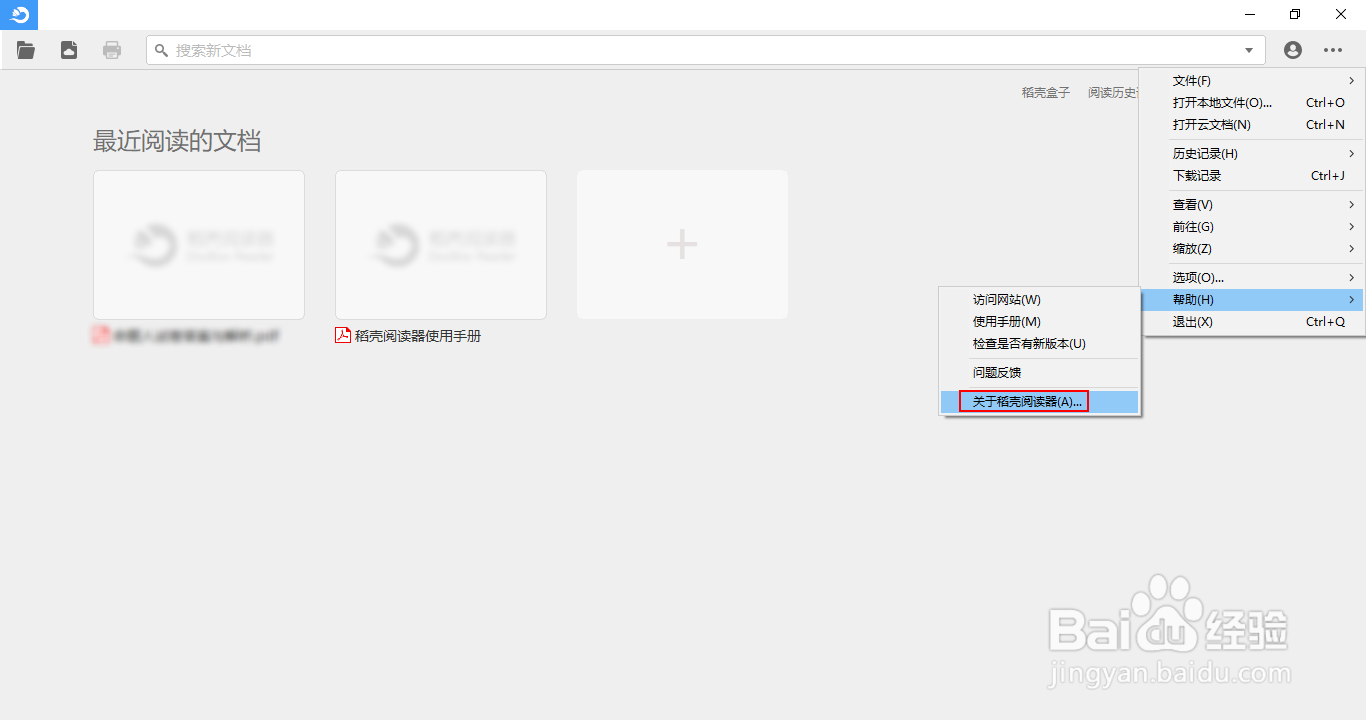The width and height of the screenshot is (1366, 720).
Task: Click the search magnifier icon
Action: pos(161,50)
